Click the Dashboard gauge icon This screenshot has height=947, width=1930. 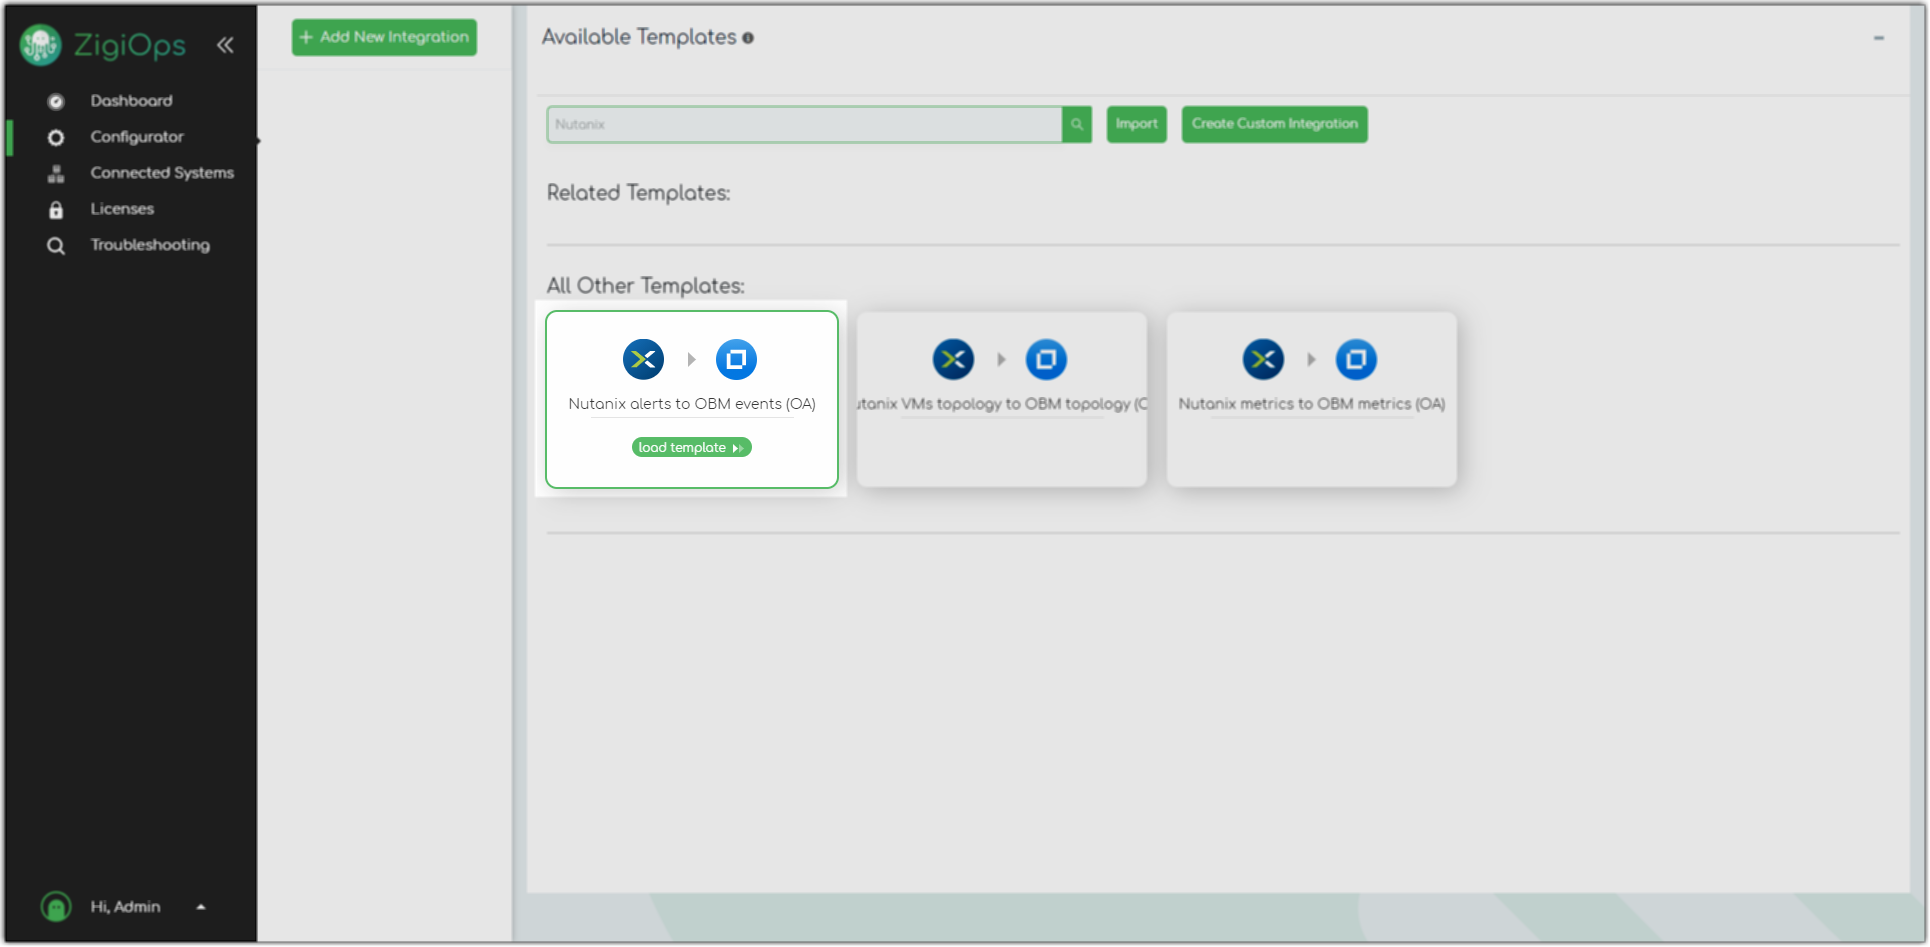(x=56, y=101)
